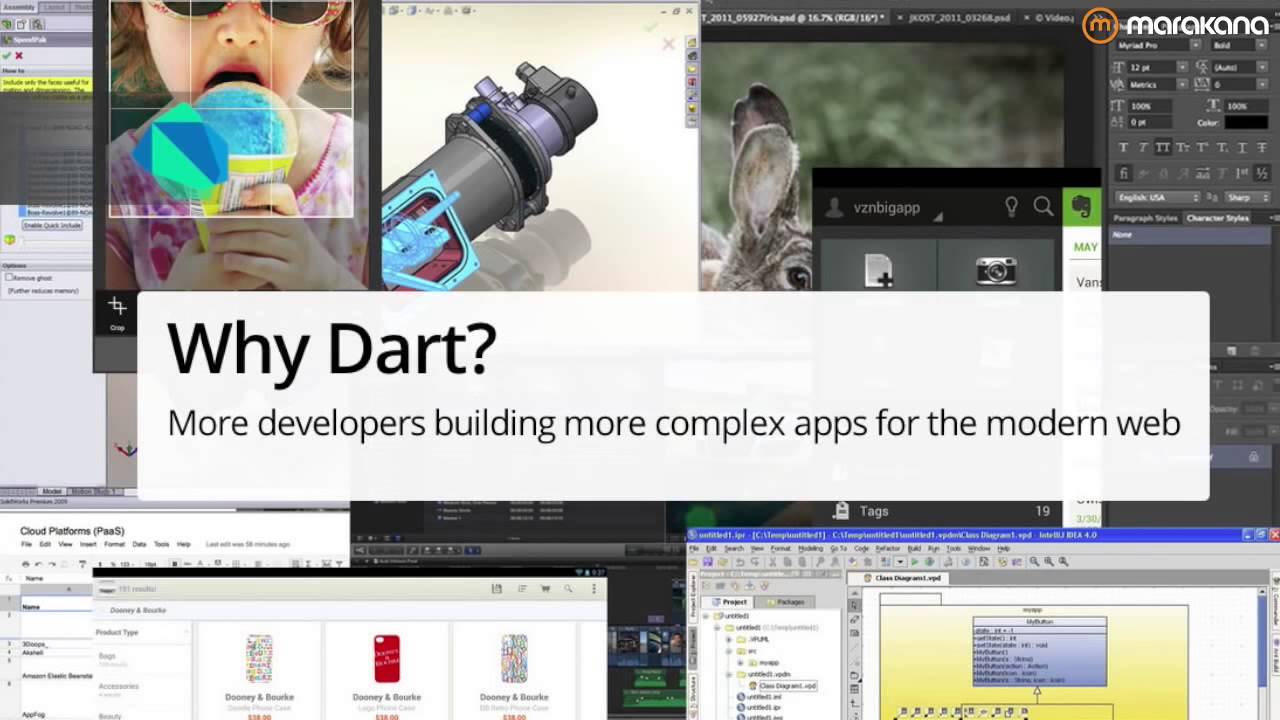Click the sort list icon in store app
Image resolution: width=1280 pixels, height=720 pixels.
click(x=521, y=590)
